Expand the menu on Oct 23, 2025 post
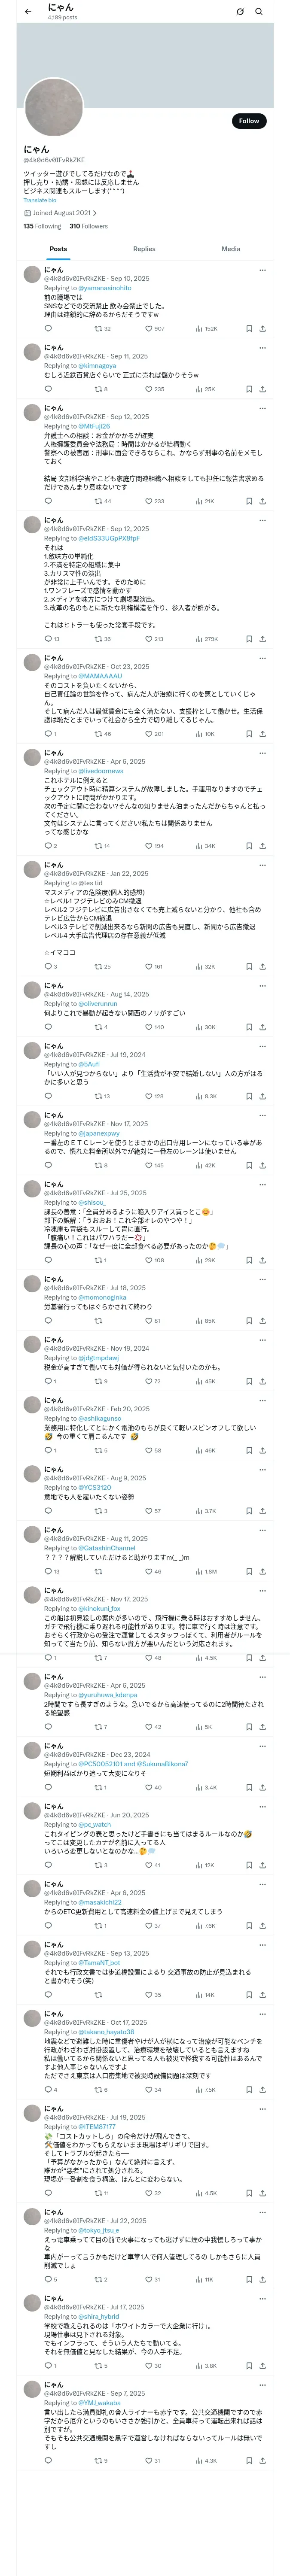 coord(262,658)
